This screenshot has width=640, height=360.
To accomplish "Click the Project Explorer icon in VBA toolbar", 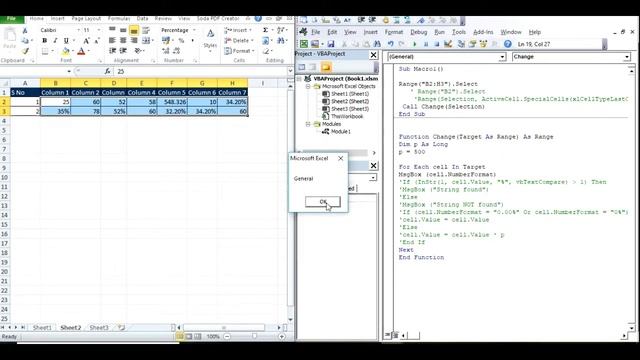I will [x=461, y=44].
